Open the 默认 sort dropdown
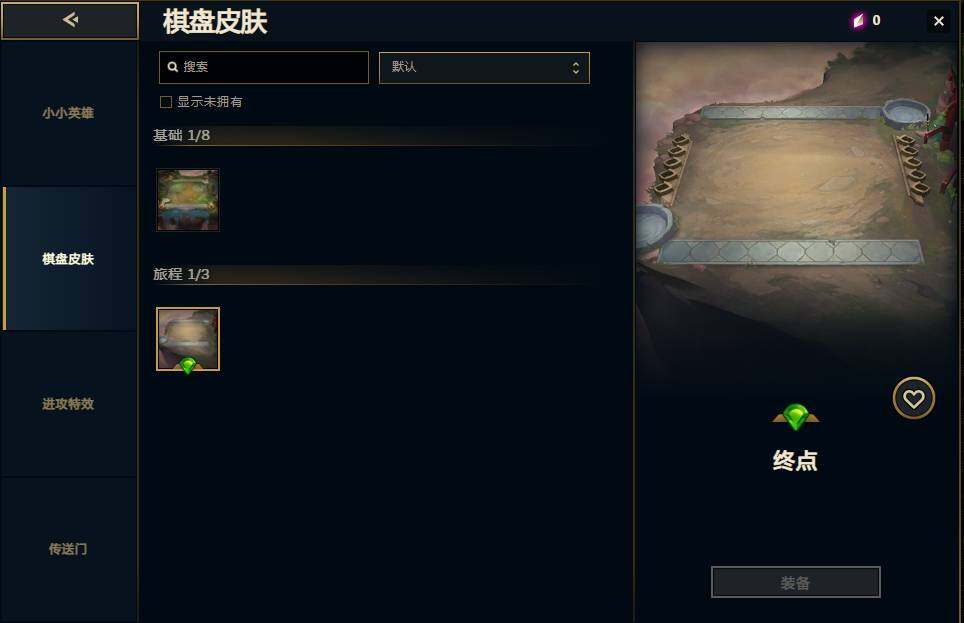 (x=484, y=68)
